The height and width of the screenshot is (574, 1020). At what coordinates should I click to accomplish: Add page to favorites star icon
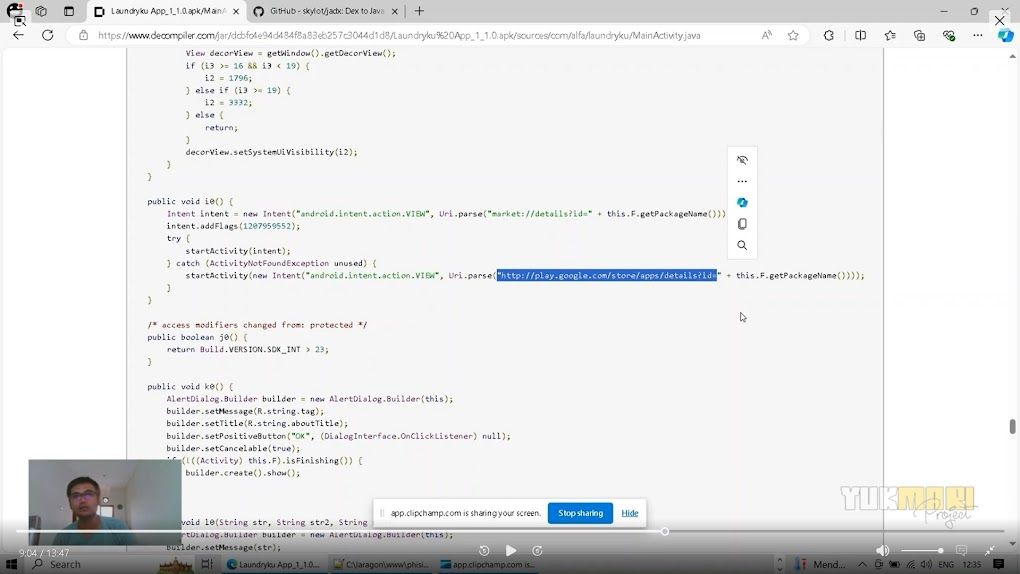point(793,35)
